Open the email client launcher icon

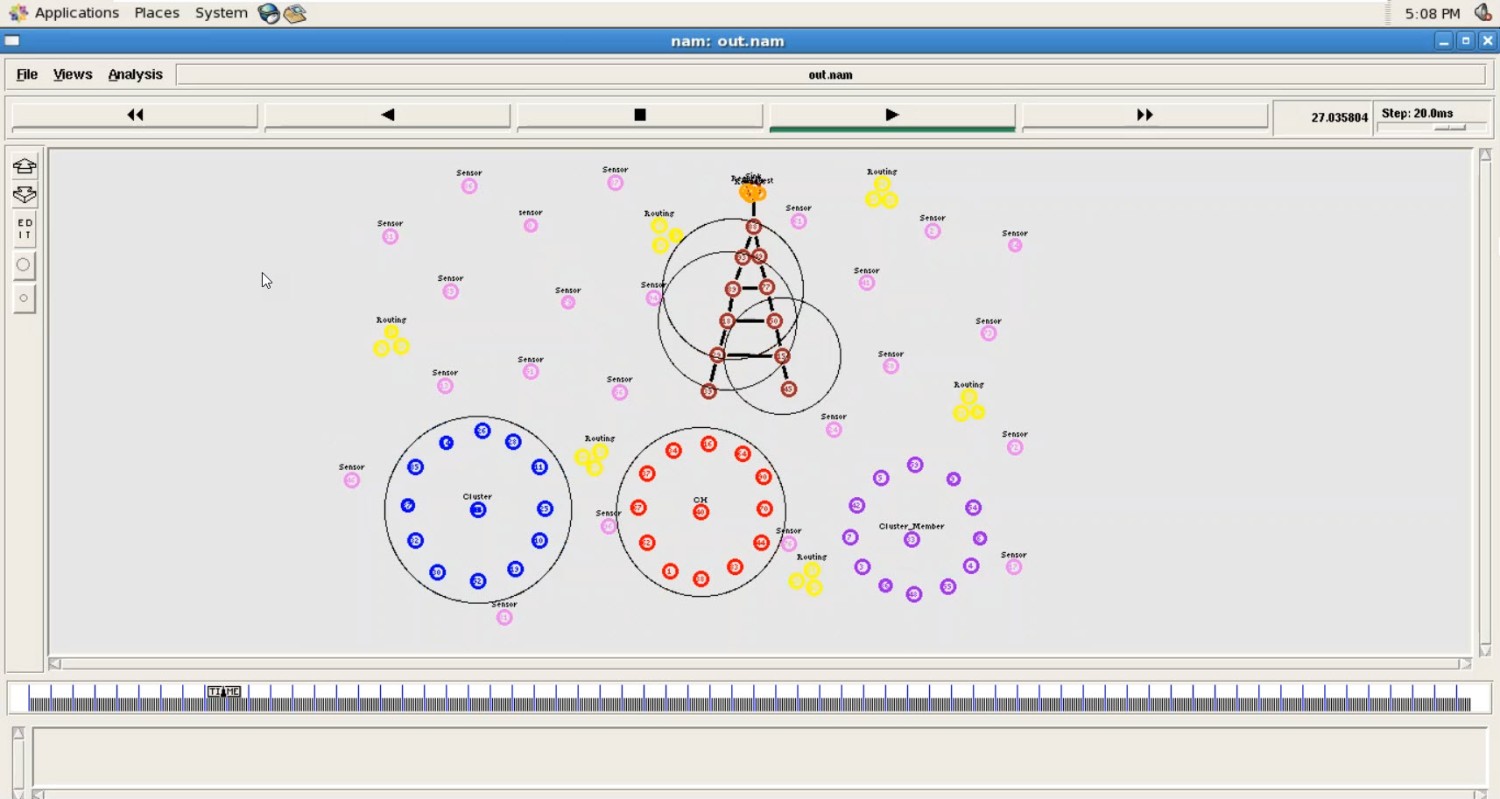294,13
